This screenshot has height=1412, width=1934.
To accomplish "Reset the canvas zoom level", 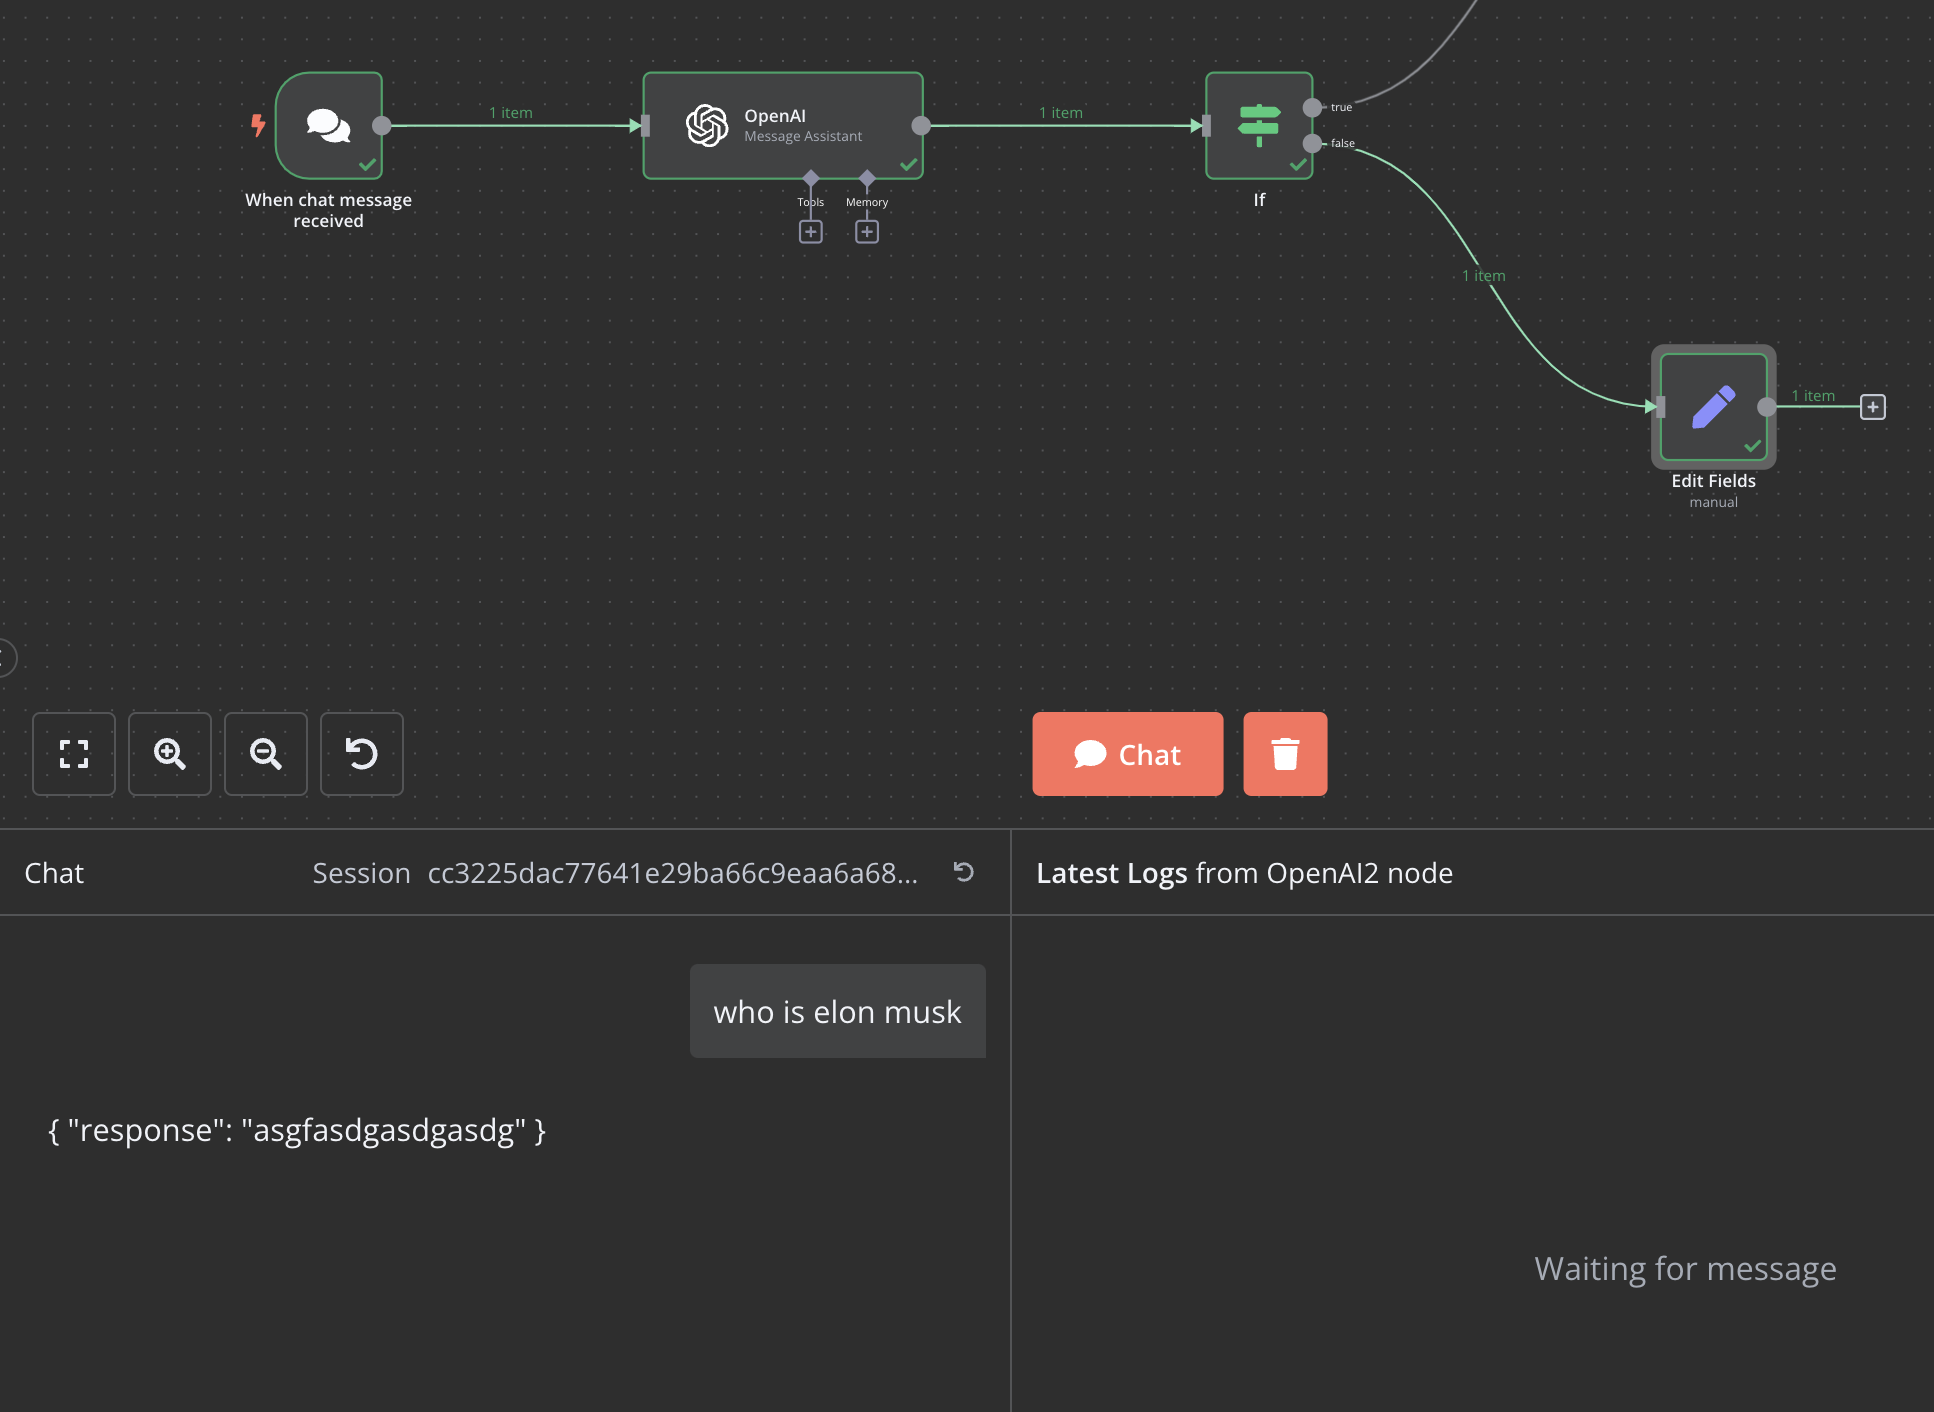I will click(362, 754).
